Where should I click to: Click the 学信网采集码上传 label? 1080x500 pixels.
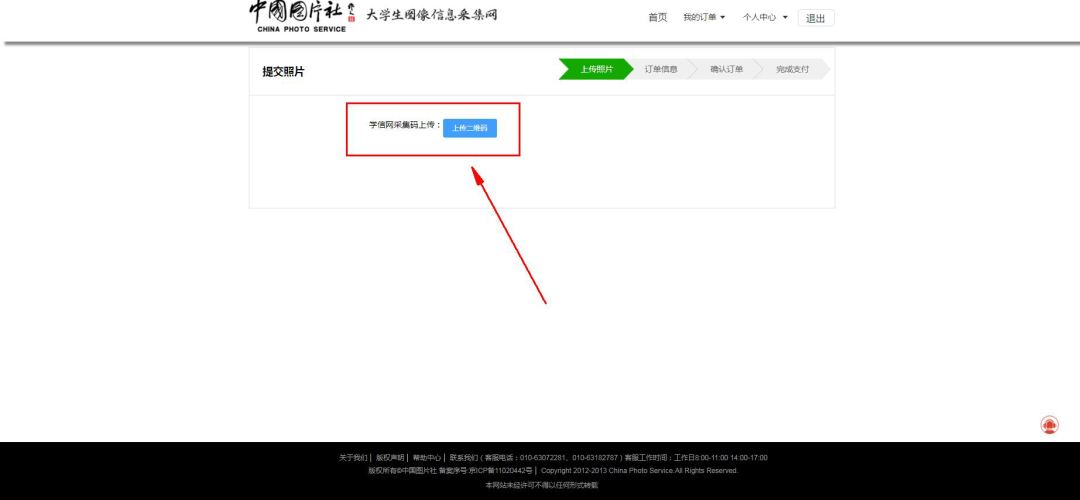[x=405, y=125]
